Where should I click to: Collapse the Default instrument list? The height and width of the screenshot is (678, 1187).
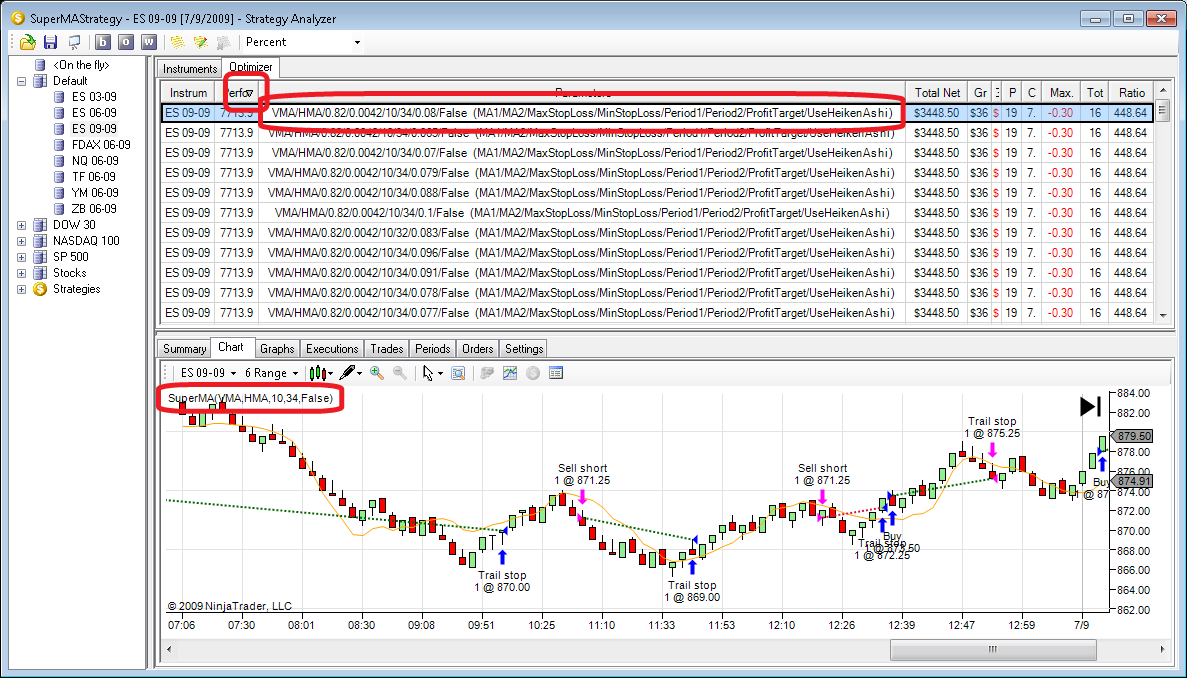pos(21,81)
